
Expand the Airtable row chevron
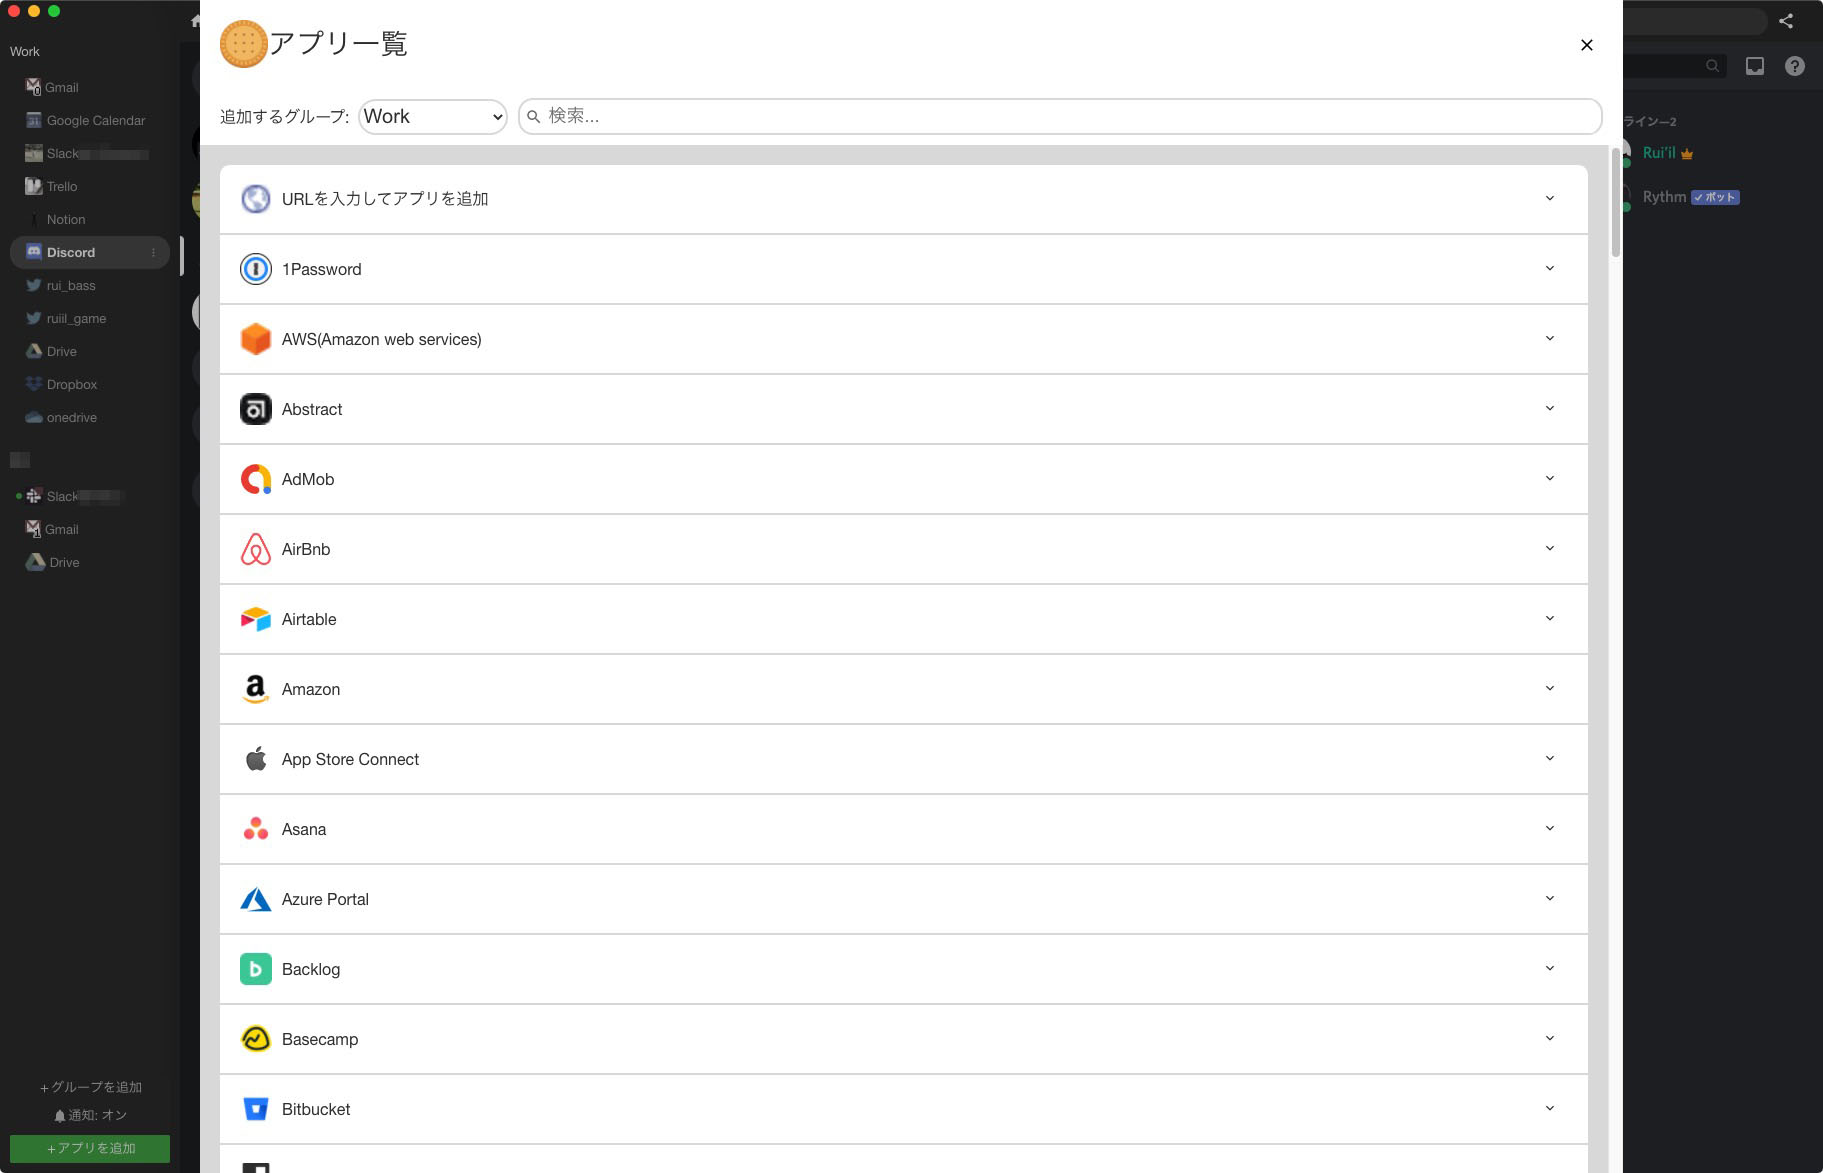pos(1550,618)
